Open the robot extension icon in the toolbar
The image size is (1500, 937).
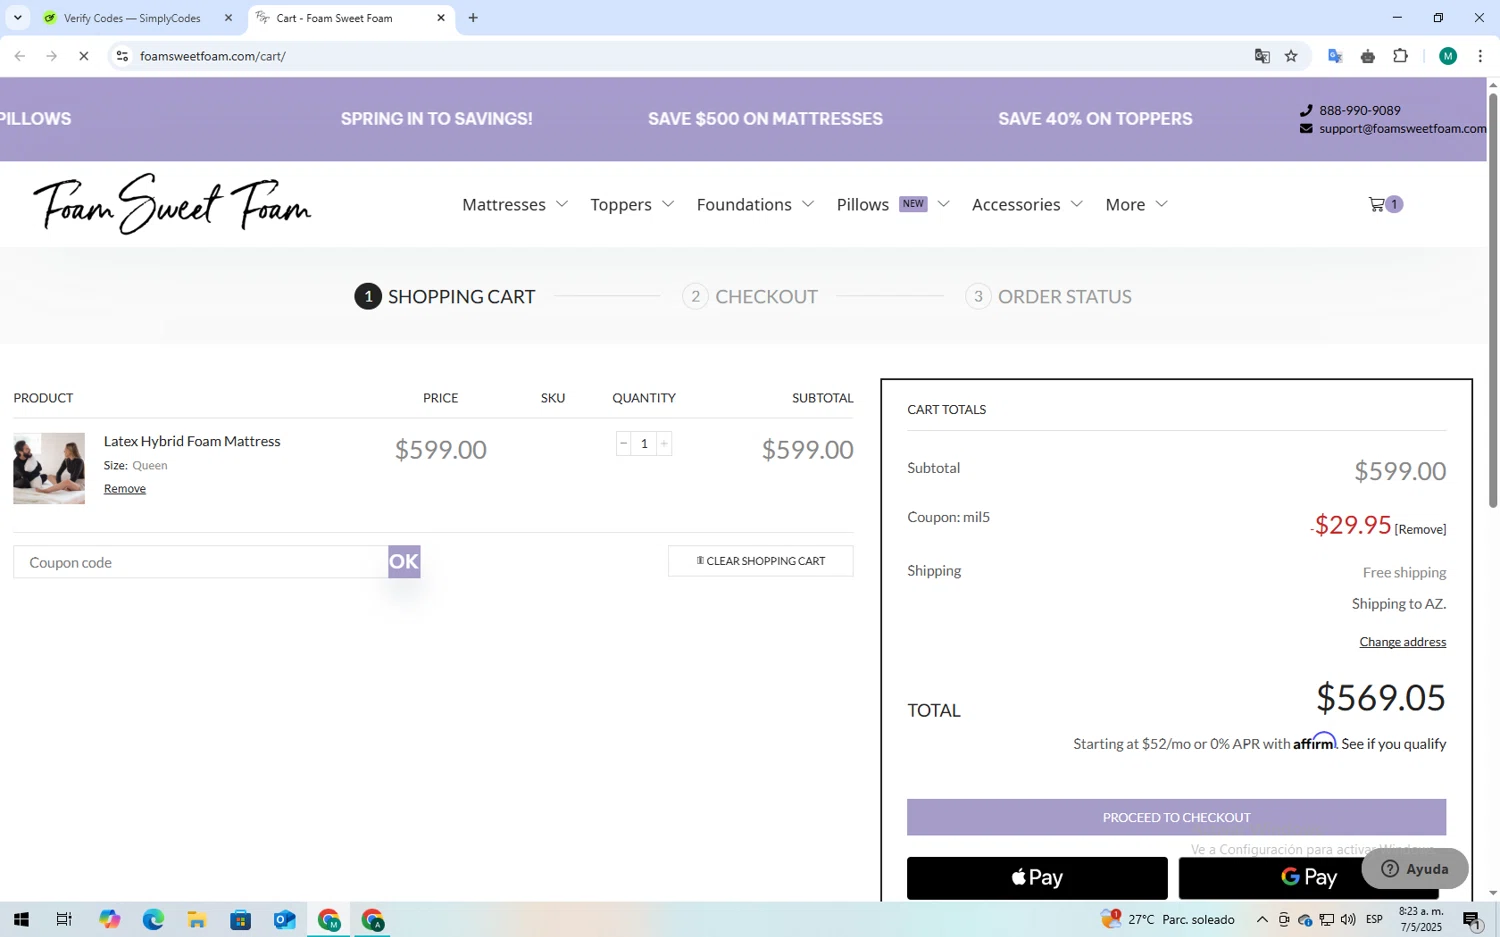tap(1368, 56)
